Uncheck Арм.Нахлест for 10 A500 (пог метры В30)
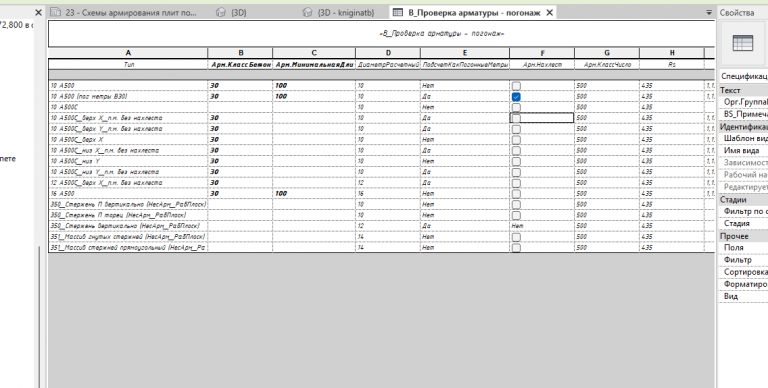 tap(516, 97)
